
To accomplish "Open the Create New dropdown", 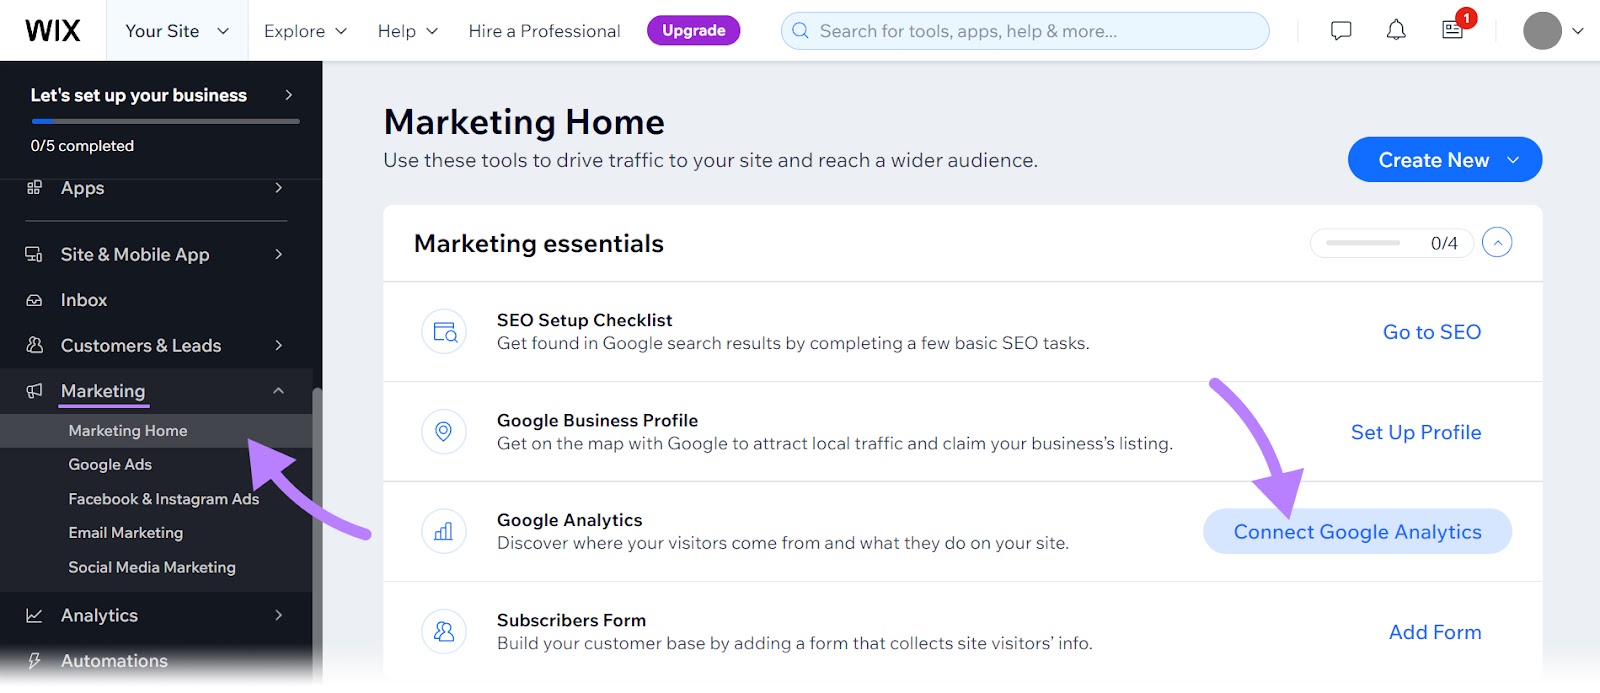I will pyautogui.click(x=1444, y=159).
